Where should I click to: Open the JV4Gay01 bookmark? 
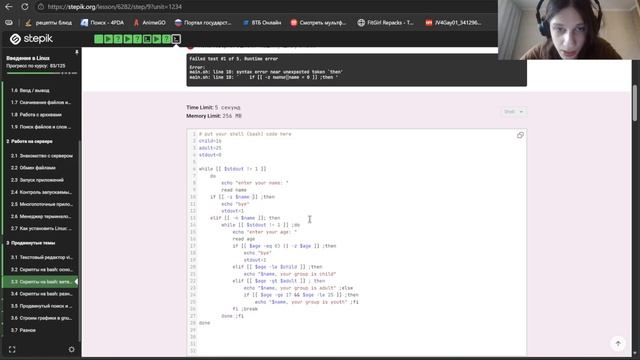pos(453,23)
